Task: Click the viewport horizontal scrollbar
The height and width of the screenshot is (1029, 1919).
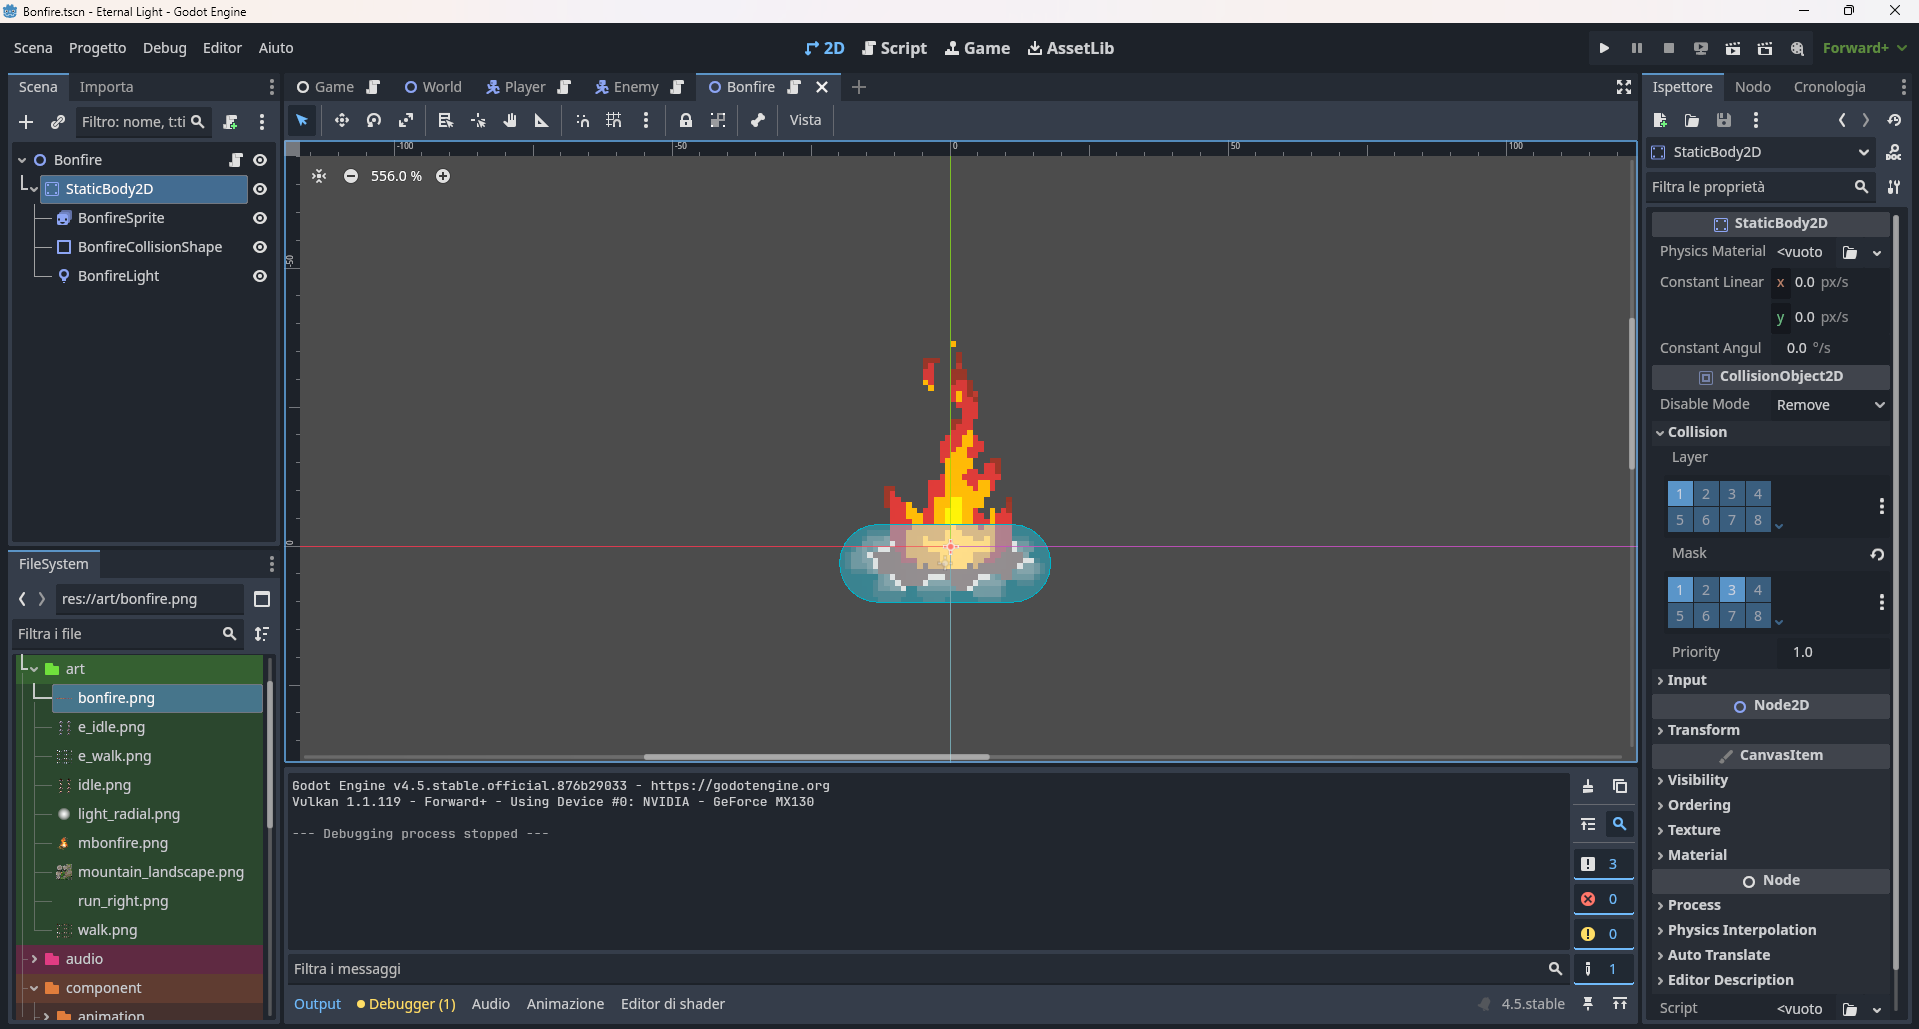Action: click(816, 757)
